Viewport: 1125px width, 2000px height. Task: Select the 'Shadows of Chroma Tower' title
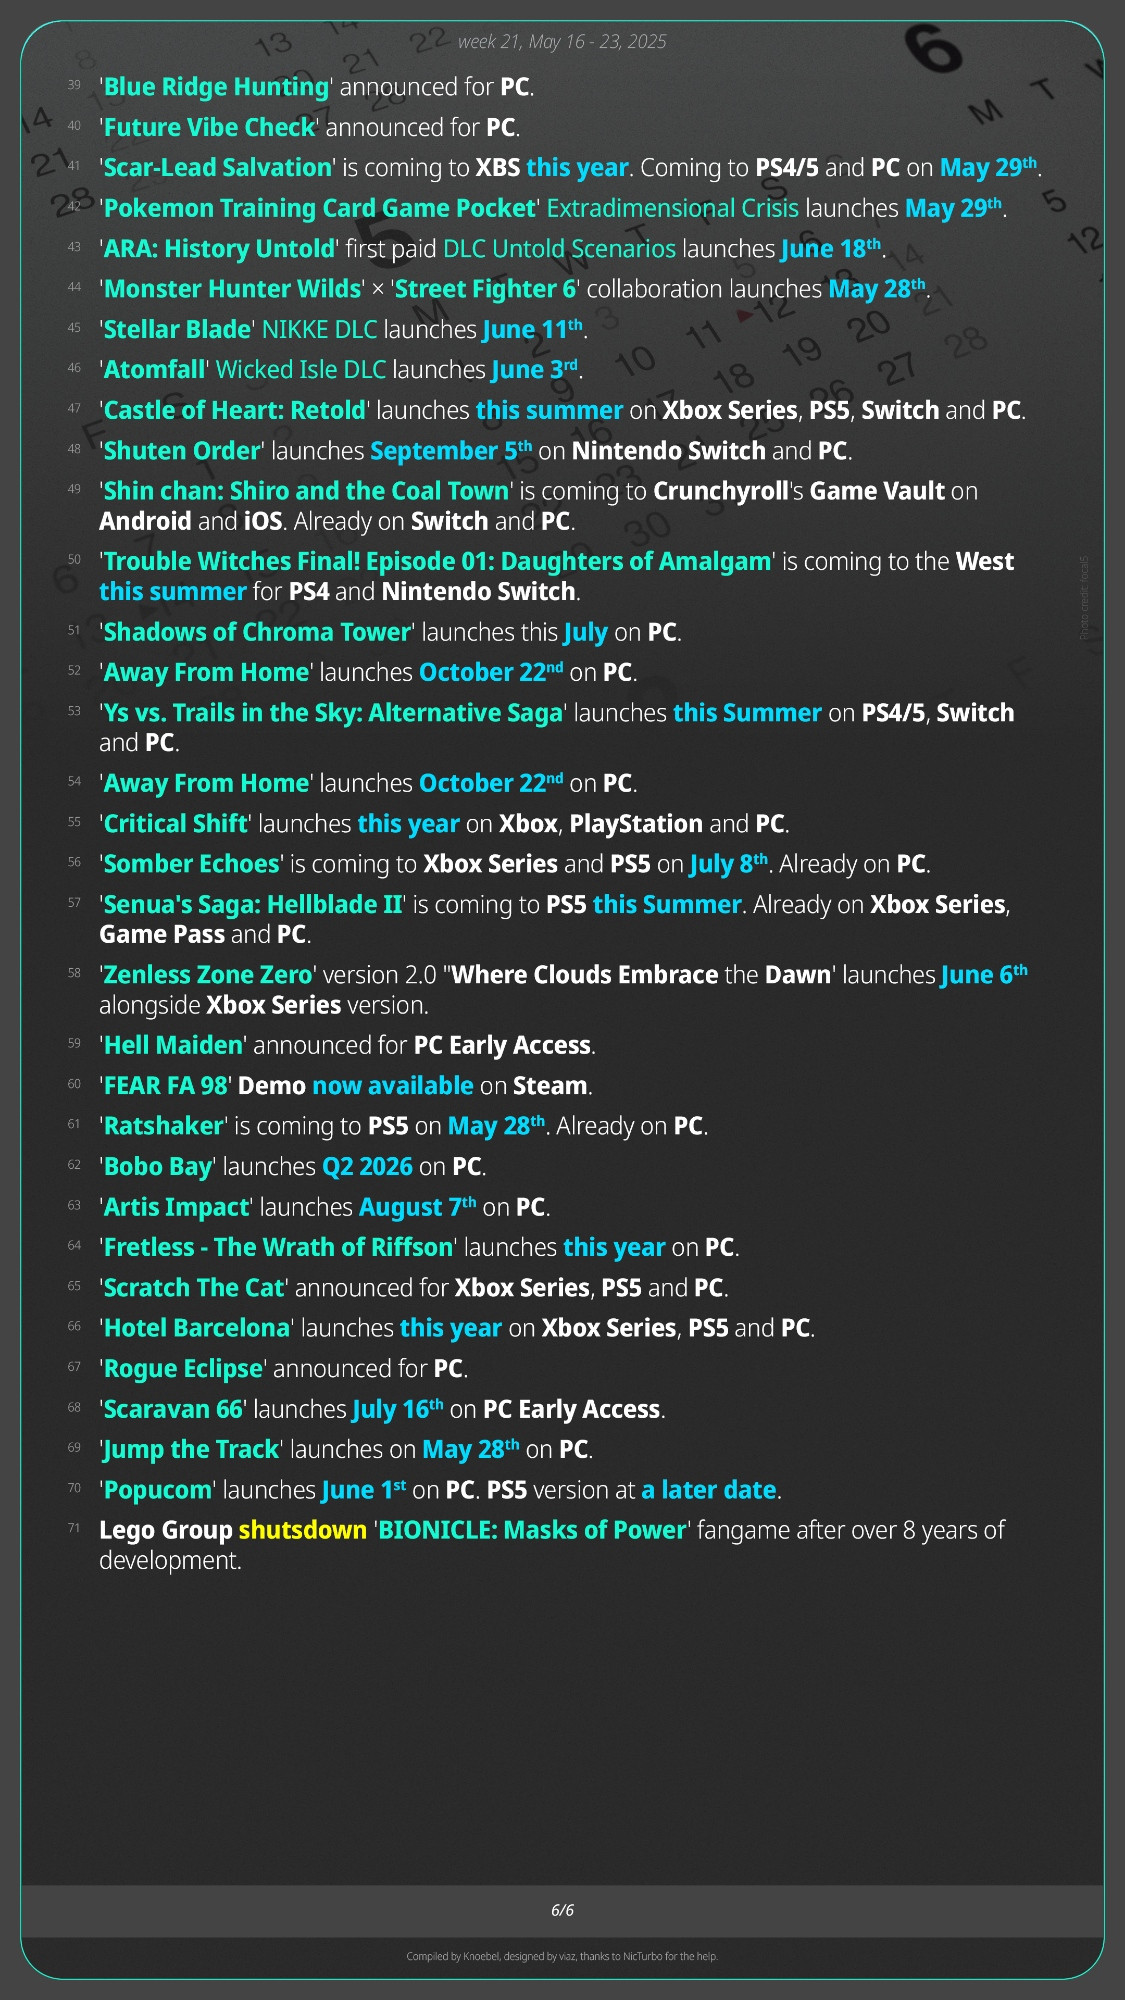pyautogui.click(x=257, y=633)
